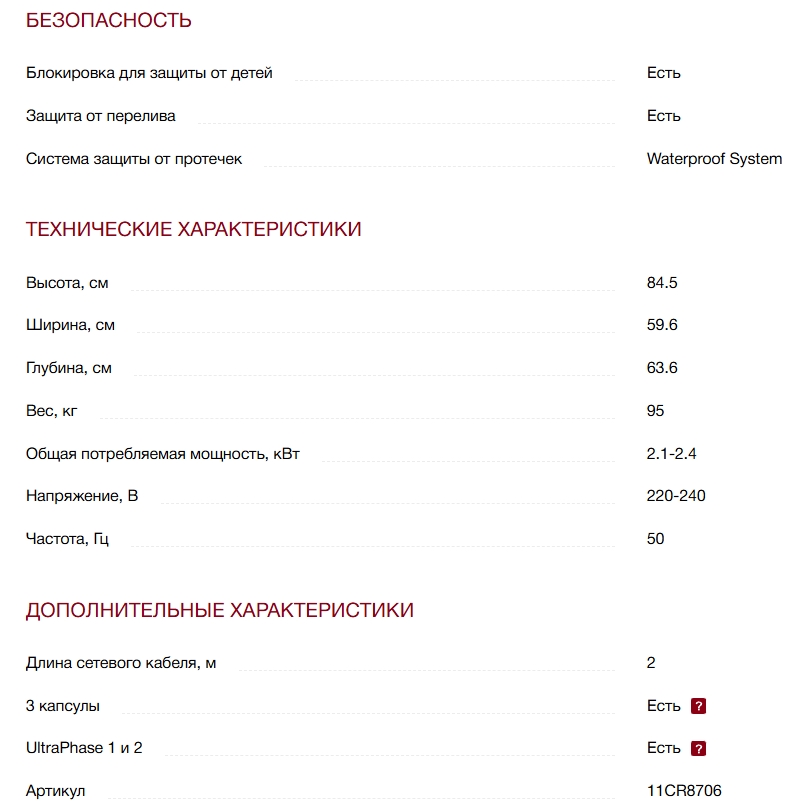
Task: Click the height value 84.5
Action: coord(662,283)
